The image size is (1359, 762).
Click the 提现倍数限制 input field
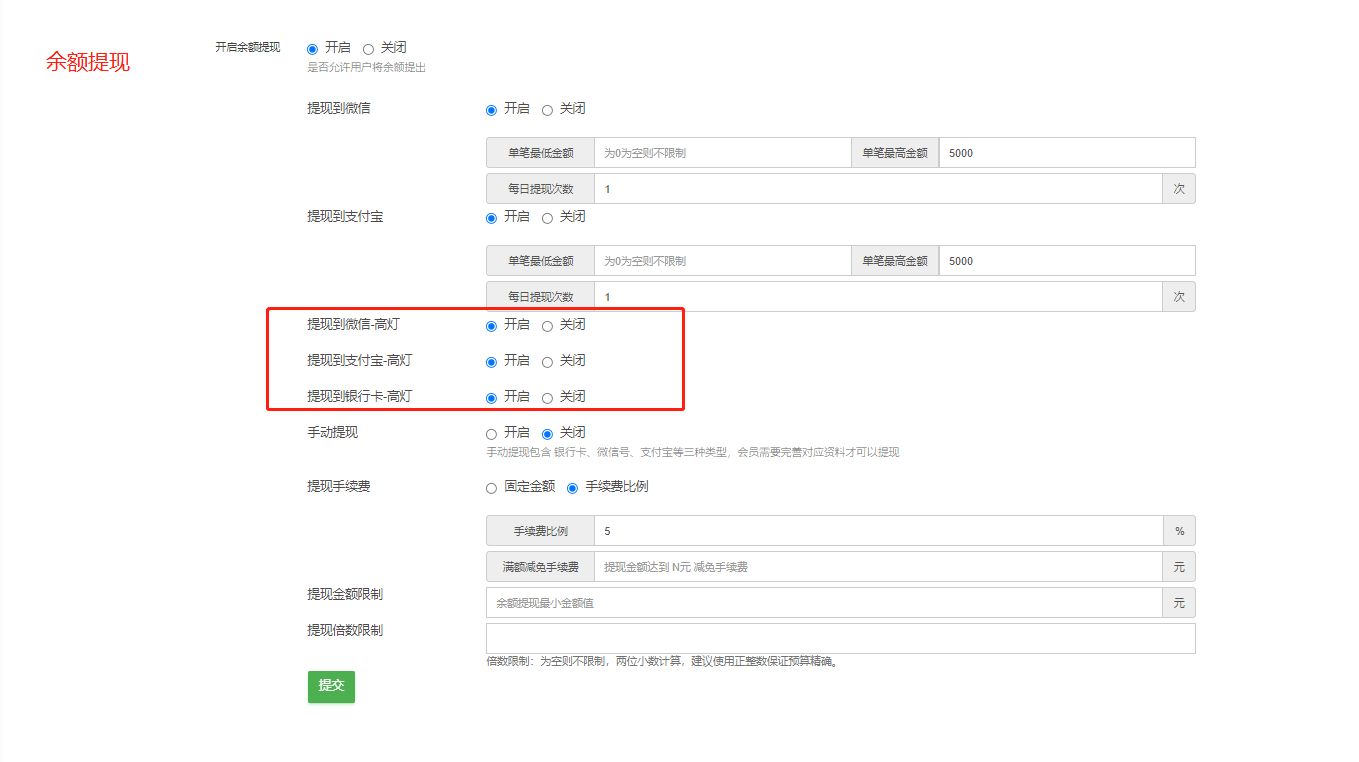(840, 639)
